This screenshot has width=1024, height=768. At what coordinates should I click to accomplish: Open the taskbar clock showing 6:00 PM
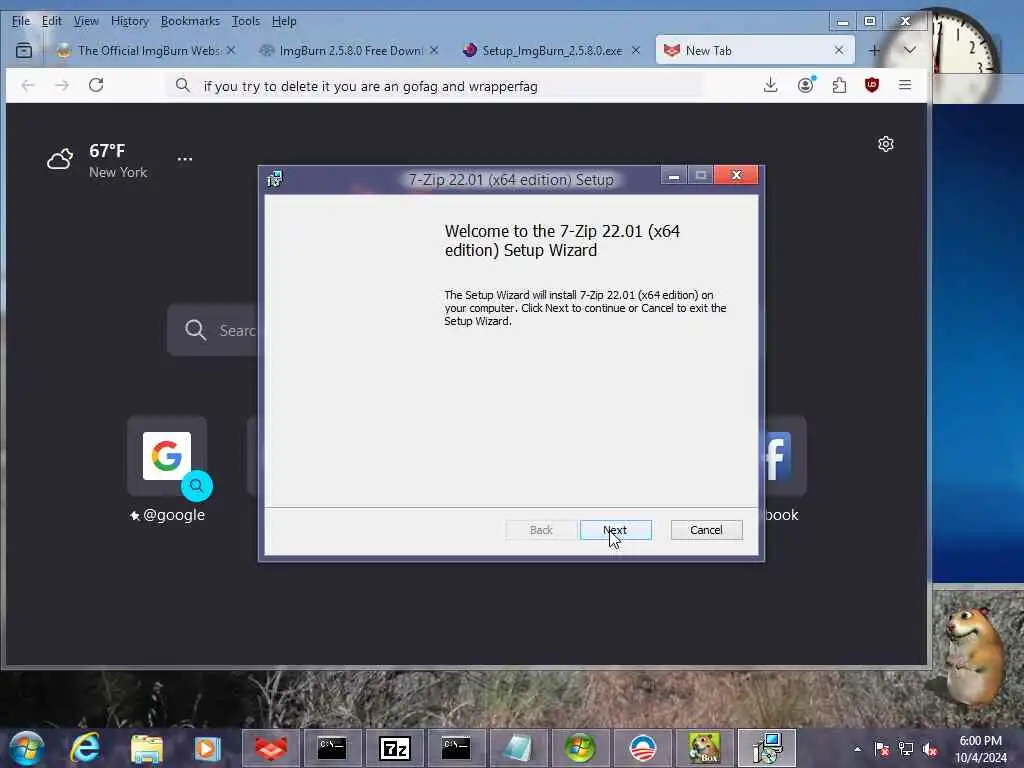pos(980,749)
